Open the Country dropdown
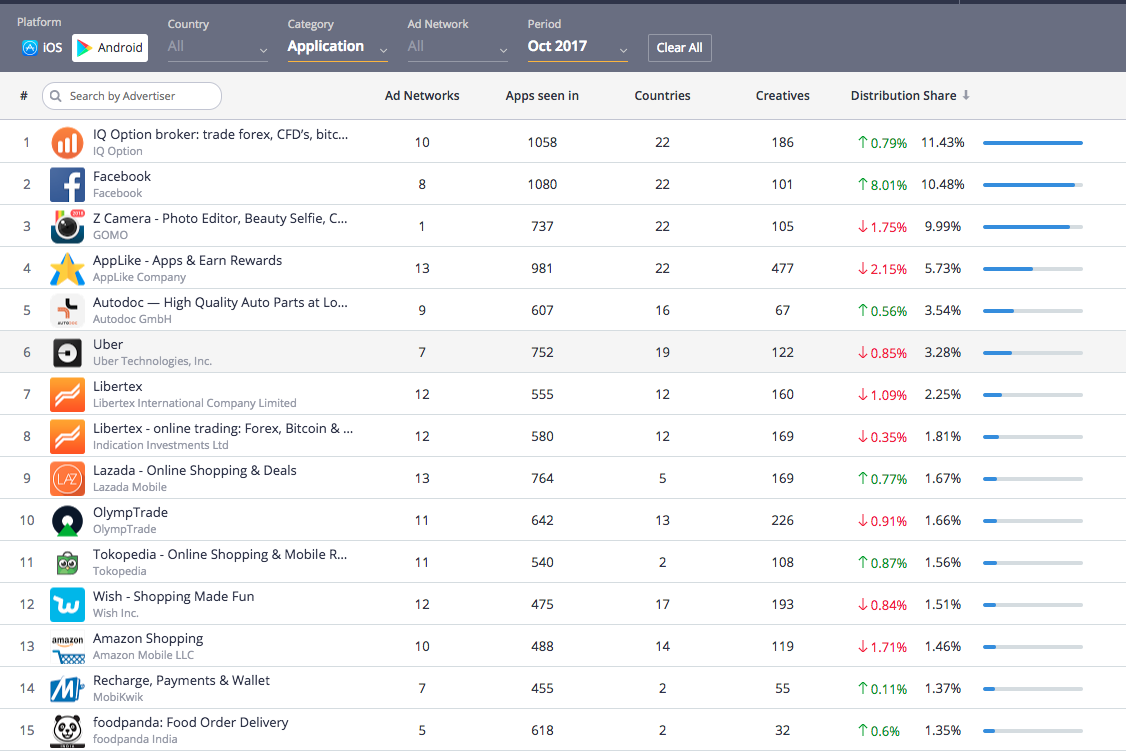1126x753 pixels. (218, 47)
